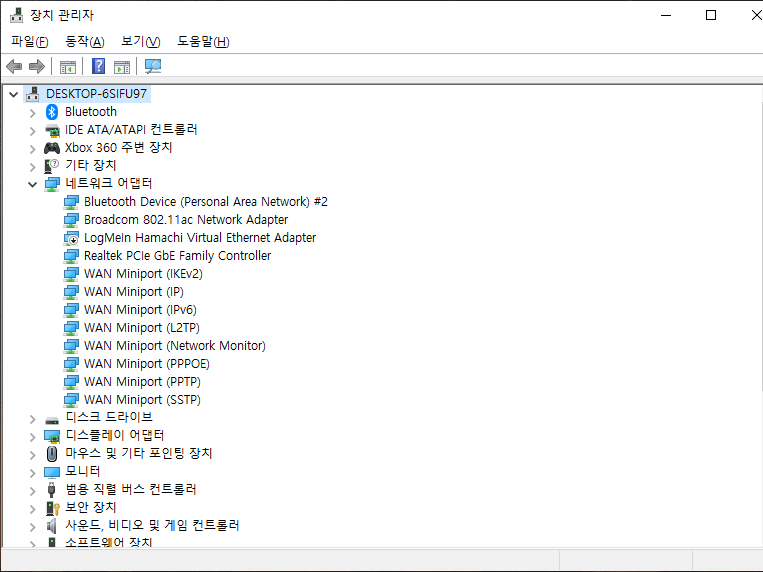Select the DESKTOP-6SIFU97 computer name
The height and width of the screenshot is (572, 763).
point(96,93)
